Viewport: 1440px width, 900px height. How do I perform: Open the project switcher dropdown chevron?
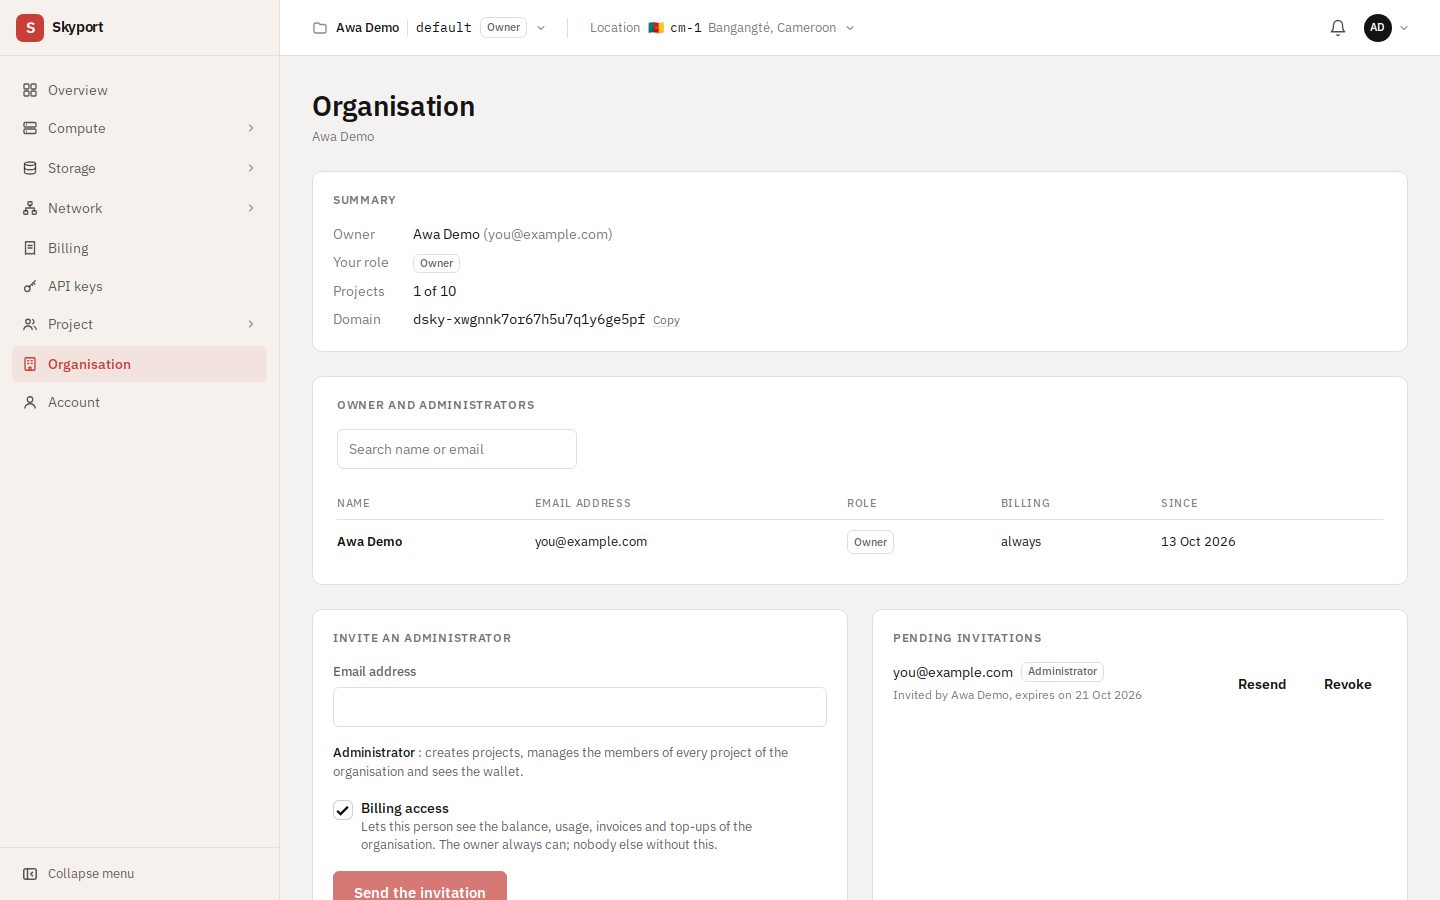tap(541, 28)
